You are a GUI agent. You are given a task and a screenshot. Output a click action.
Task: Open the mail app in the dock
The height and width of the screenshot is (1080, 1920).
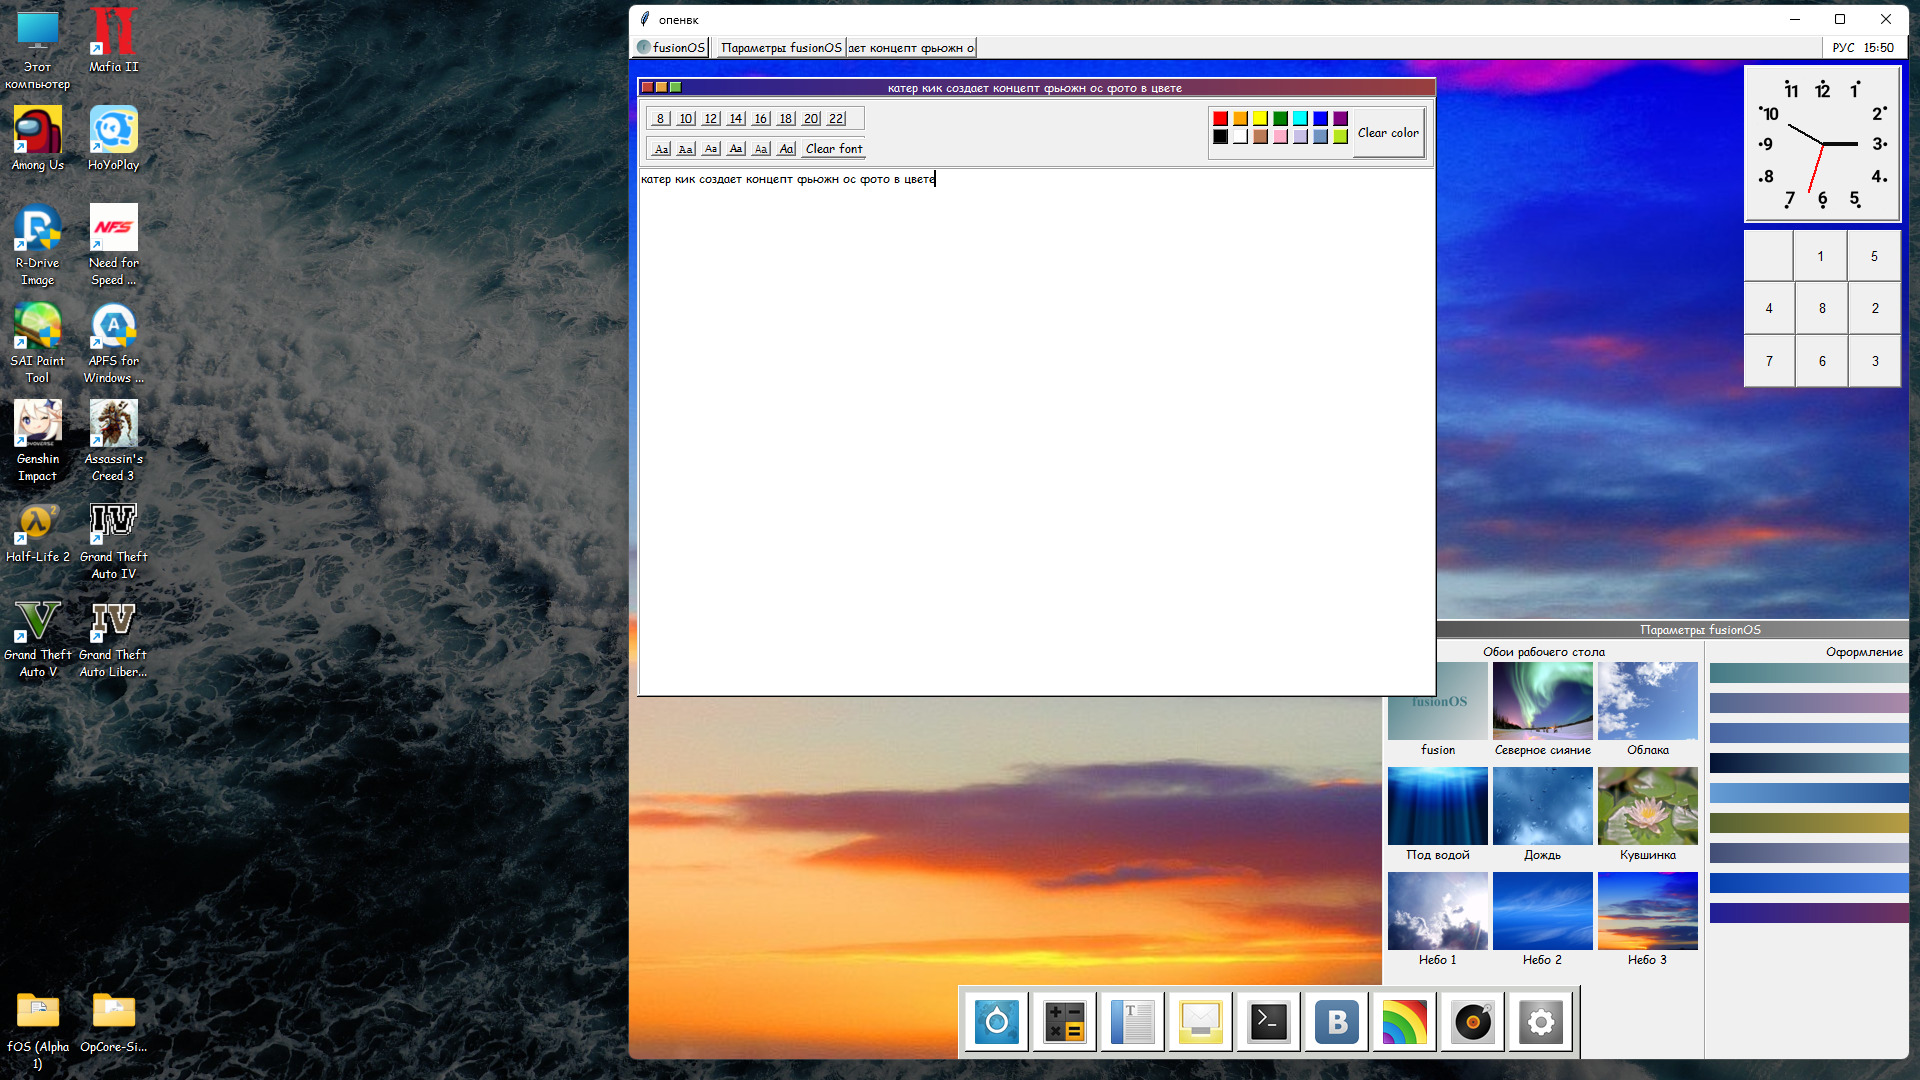[x=1200, y=1022]
